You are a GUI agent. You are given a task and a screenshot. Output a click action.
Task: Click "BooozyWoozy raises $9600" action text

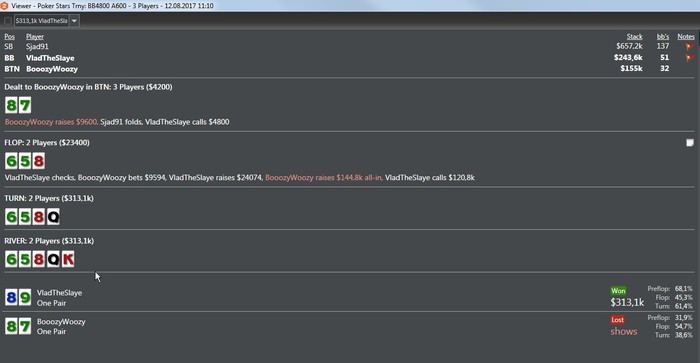pos(51,122)
